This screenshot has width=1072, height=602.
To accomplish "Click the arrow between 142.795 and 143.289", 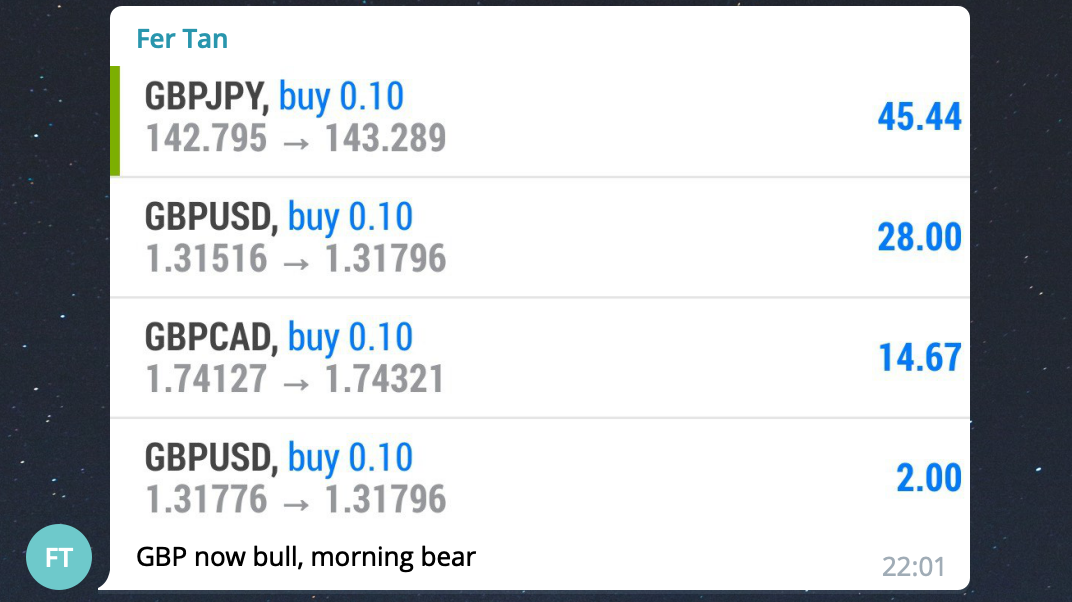I will (295, 143).
